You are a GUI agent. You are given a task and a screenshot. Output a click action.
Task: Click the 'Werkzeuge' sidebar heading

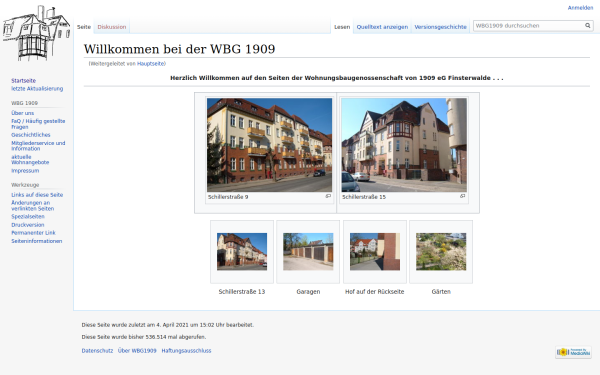(x=25, y=185)
